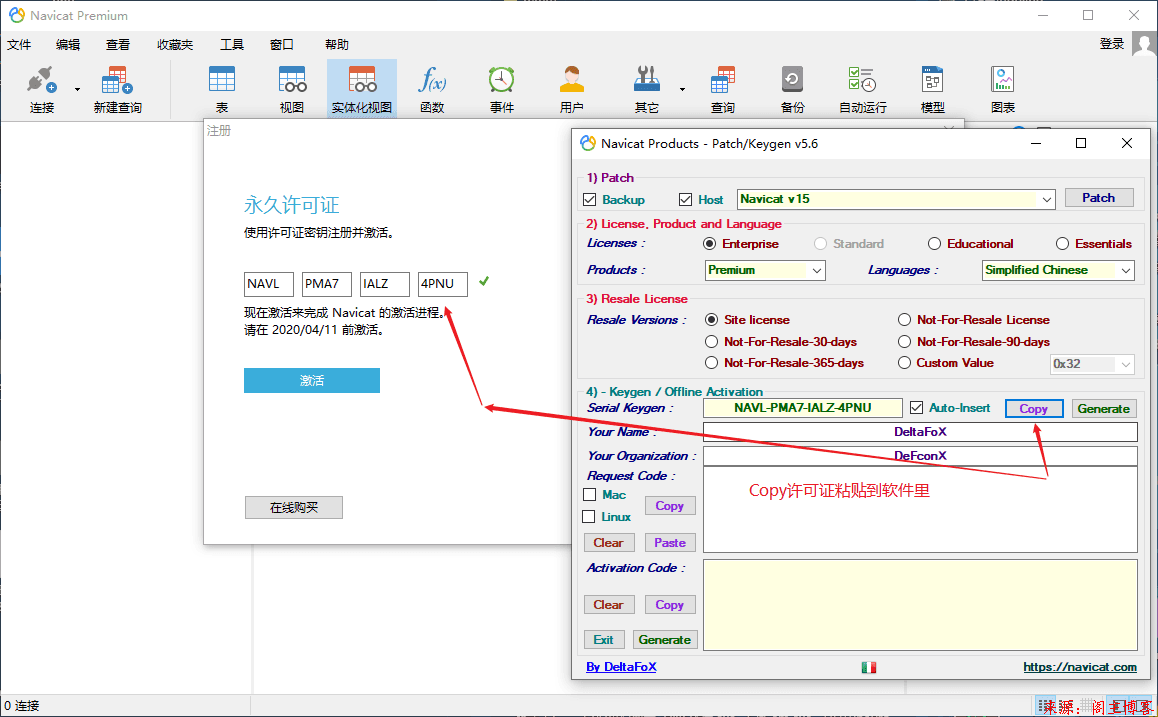Click the 图表 chart icon
This screenshot has width=1158, height=717.
click(x=1002, y=80)
